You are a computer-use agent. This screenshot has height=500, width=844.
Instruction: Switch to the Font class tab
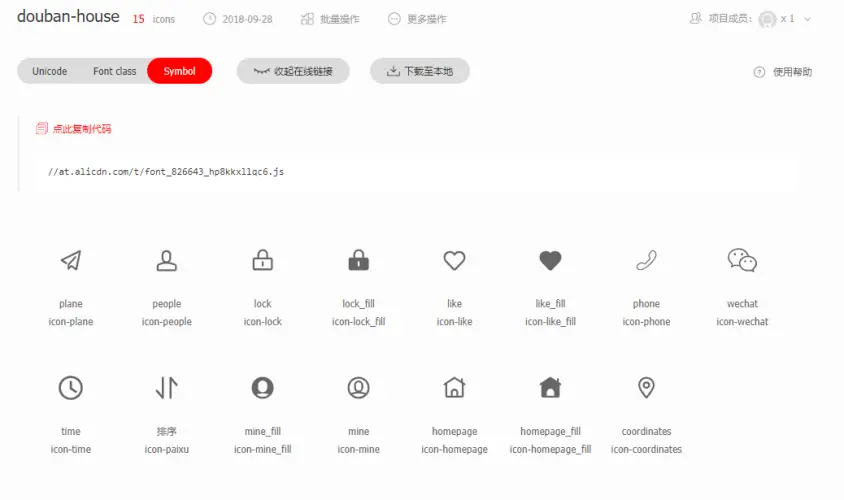115,71
